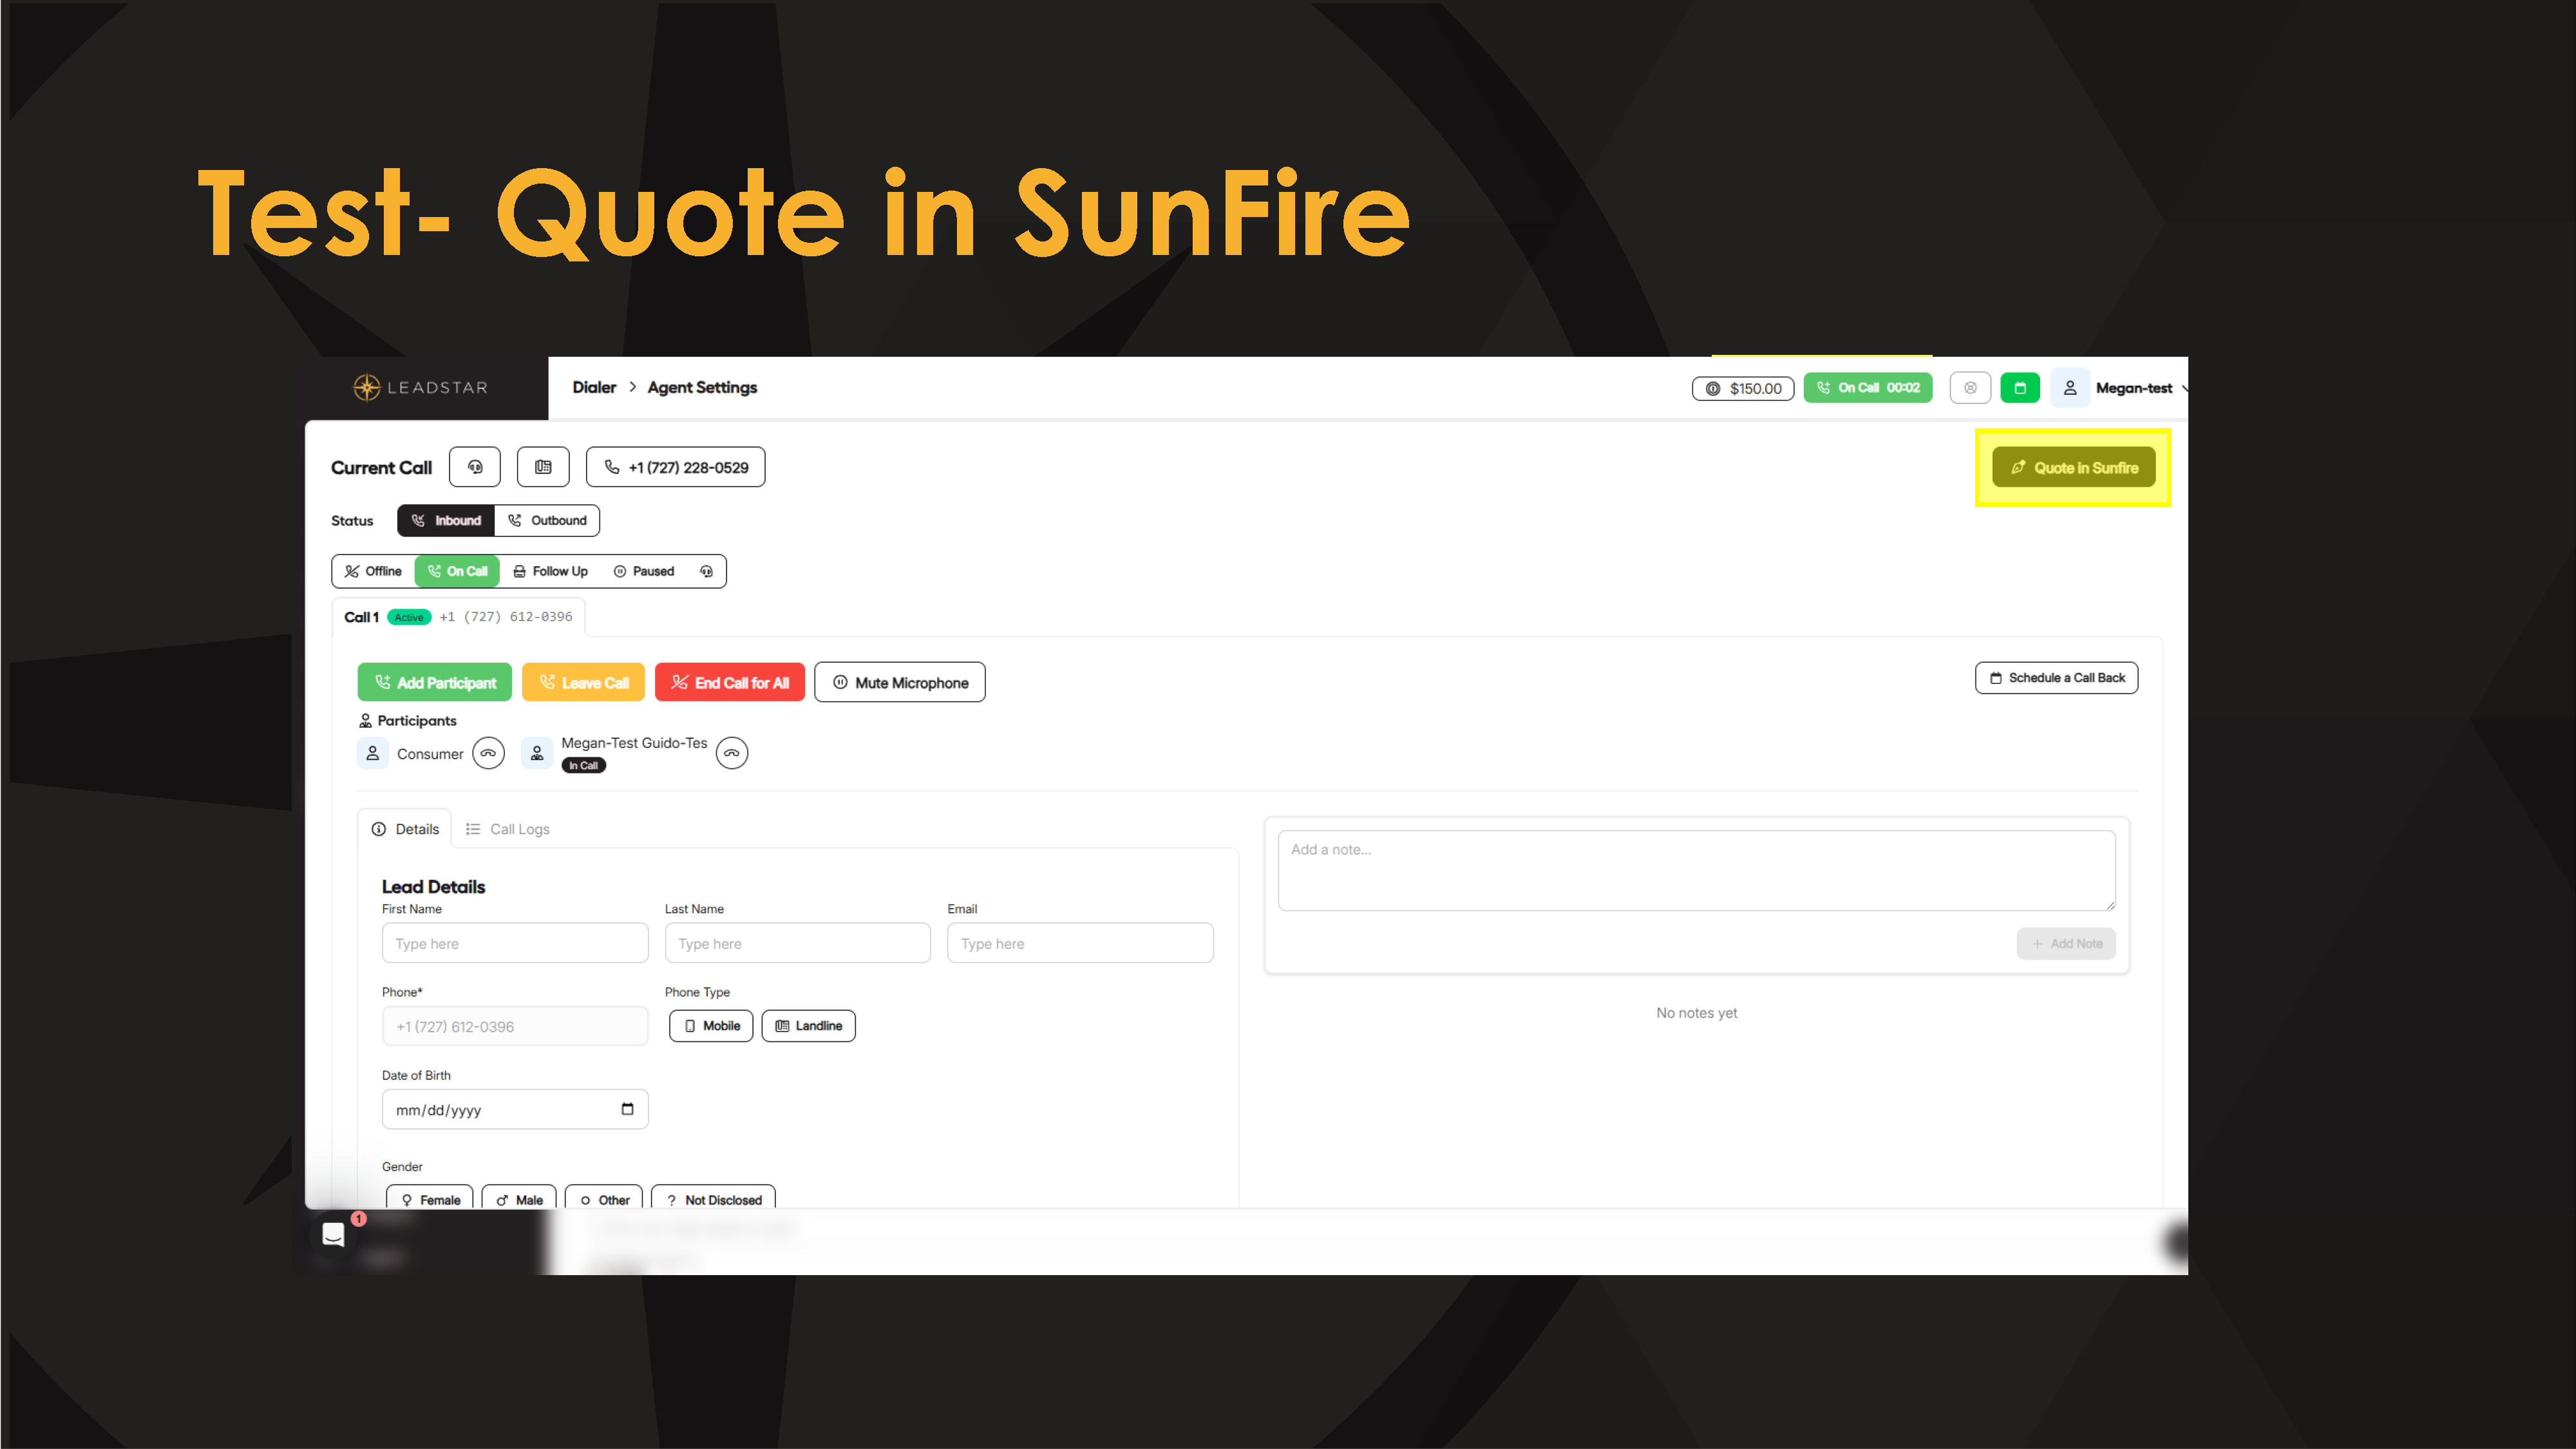Hang up Megan-Test Guido-Tes participant
Screen dimensions: 2576x1449
pyautogui.click(x=732, y=753)
